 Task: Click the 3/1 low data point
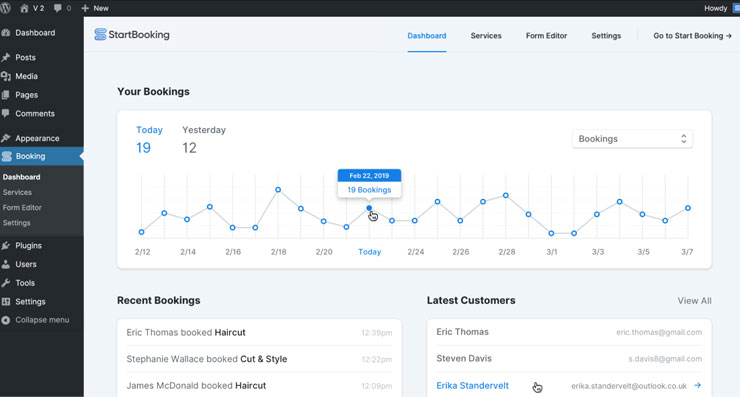point(551,233)
